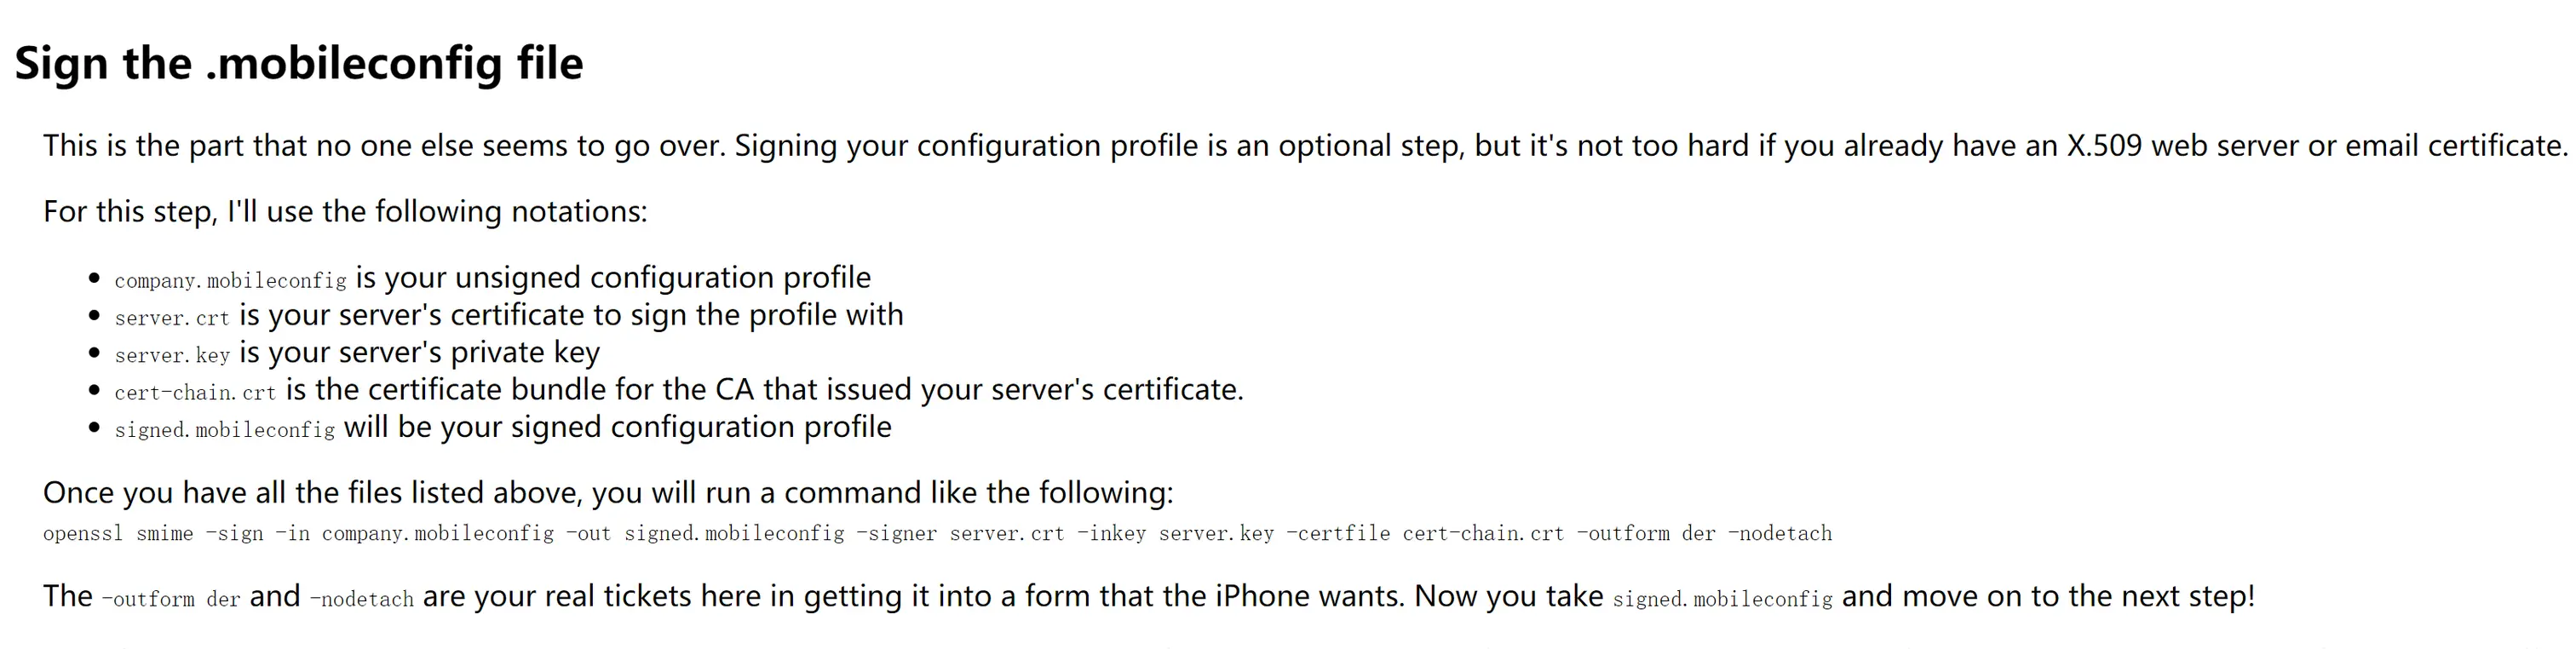This screenshot has width=2576, height=649.
Task: Click the openssl smime command line
Action: click(936, 534)
